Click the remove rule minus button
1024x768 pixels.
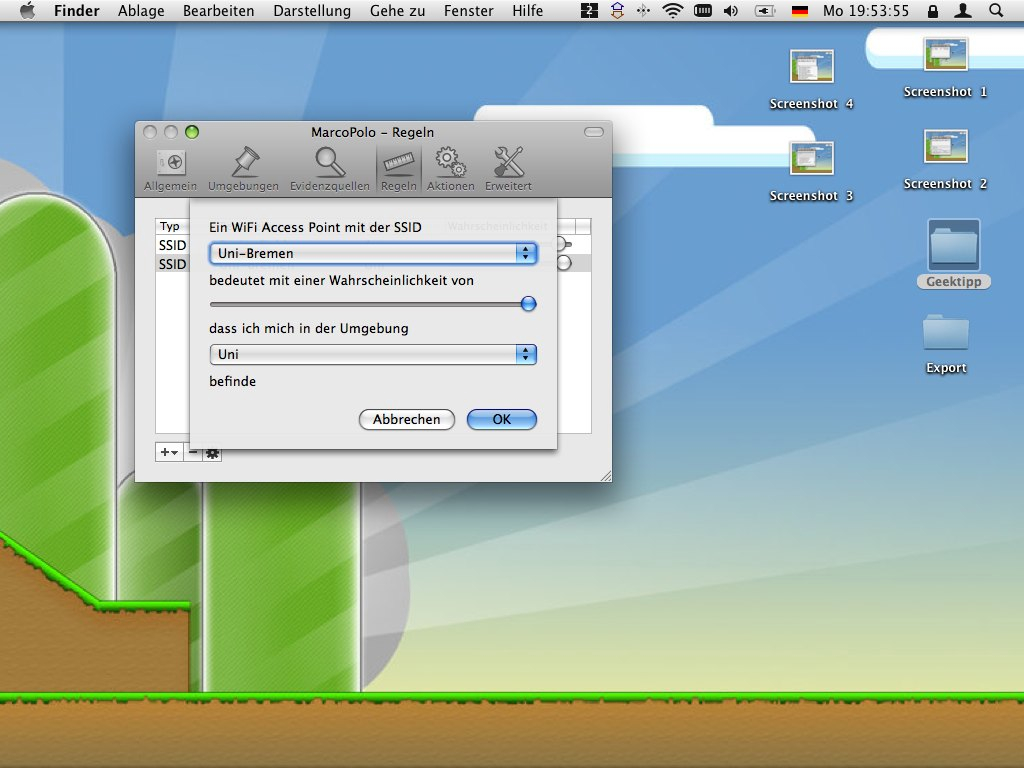(193, 452)
